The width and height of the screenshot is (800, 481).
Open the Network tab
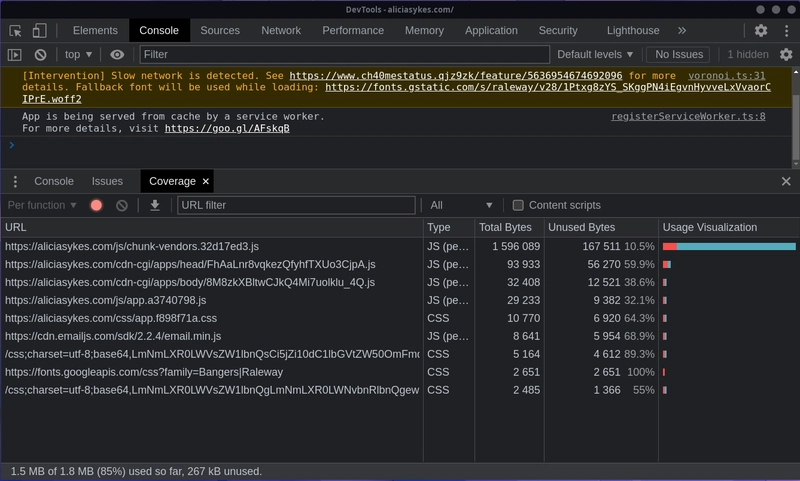(281, 31)
